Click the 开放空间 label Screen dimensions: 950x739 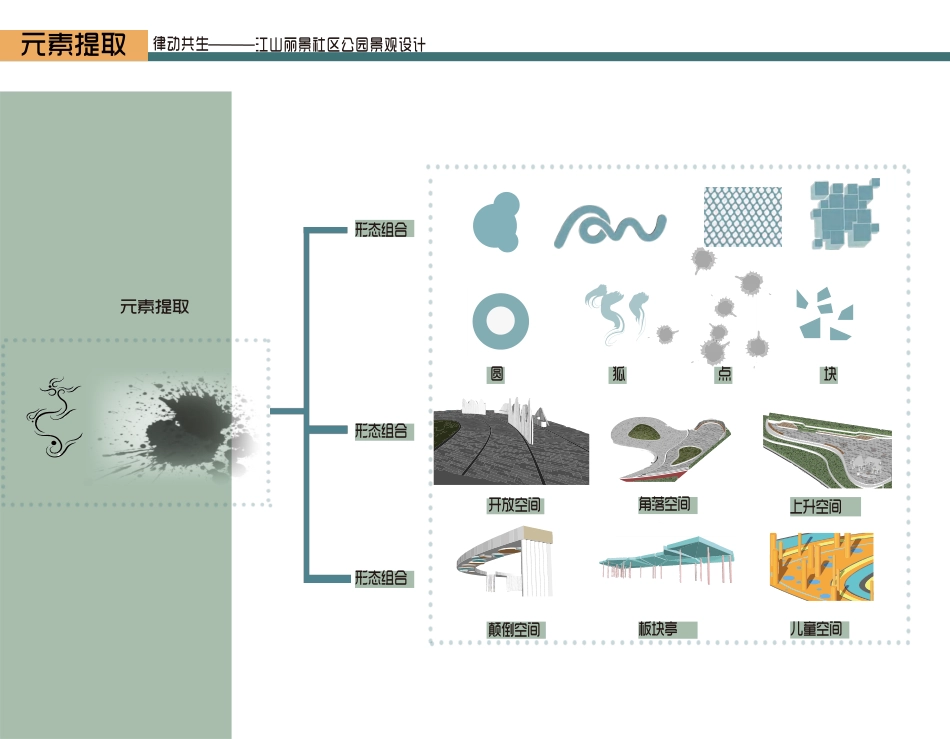point(514,505)
